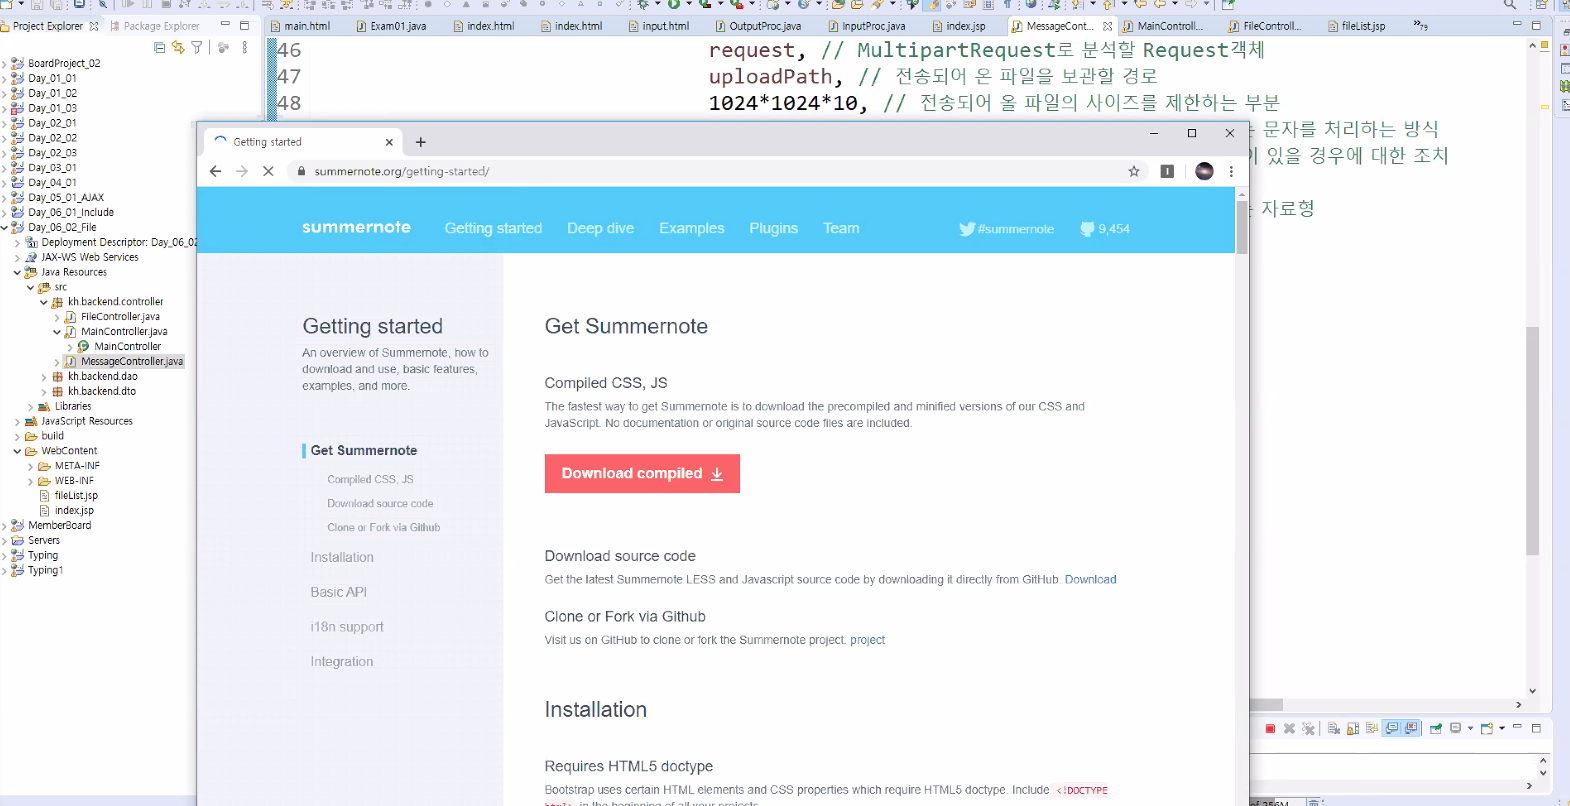
Task: Switch to the Exam01.java editor tab
Action: point(391,26)
